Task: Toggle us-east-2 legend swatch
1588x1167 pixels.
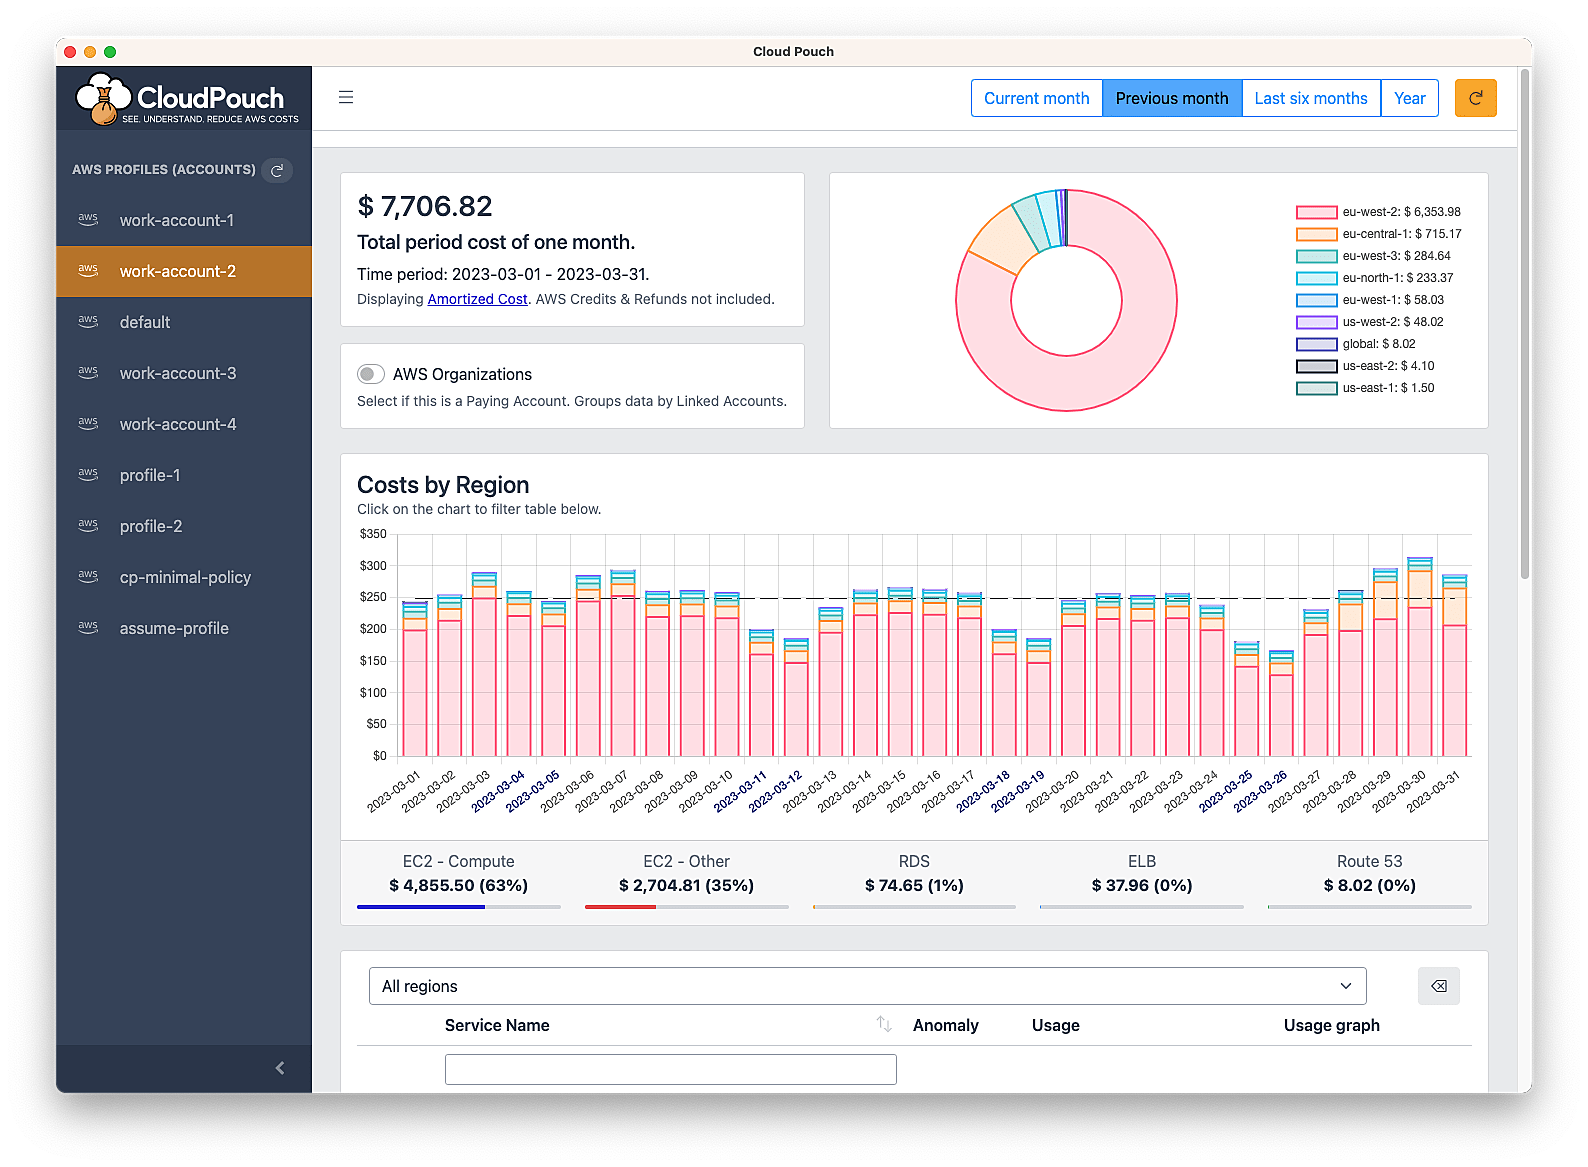Action: pyautogui.click(x=1316, y=366)
